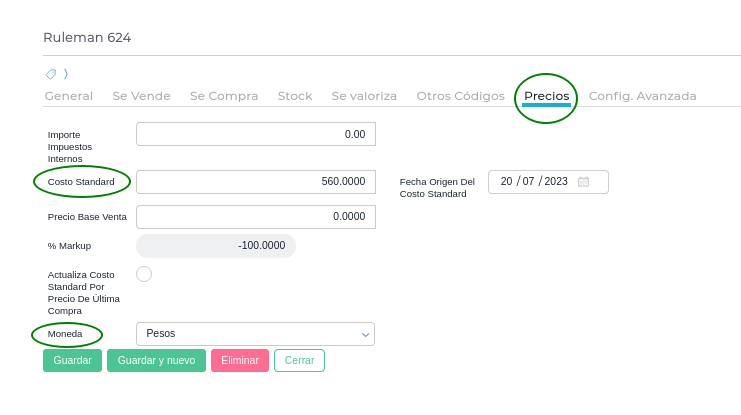Select the Stock tab

tap(295, 96)
